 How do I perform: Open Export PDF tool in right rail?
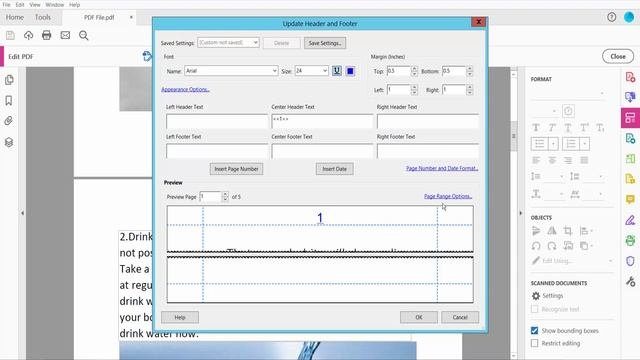click(x=630, y=138)
